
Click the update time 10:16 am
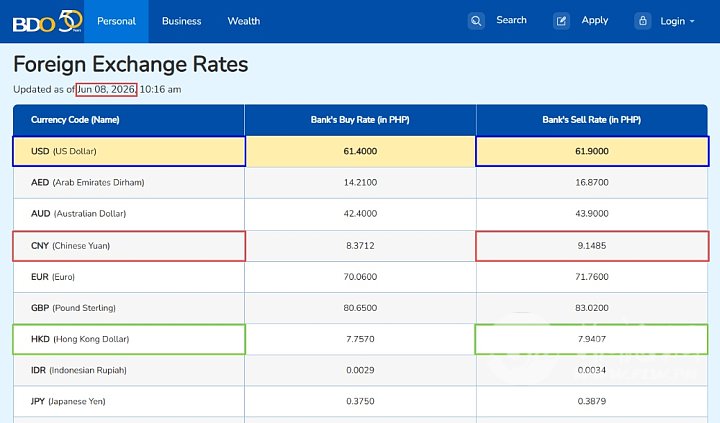[x=160, y=89]
